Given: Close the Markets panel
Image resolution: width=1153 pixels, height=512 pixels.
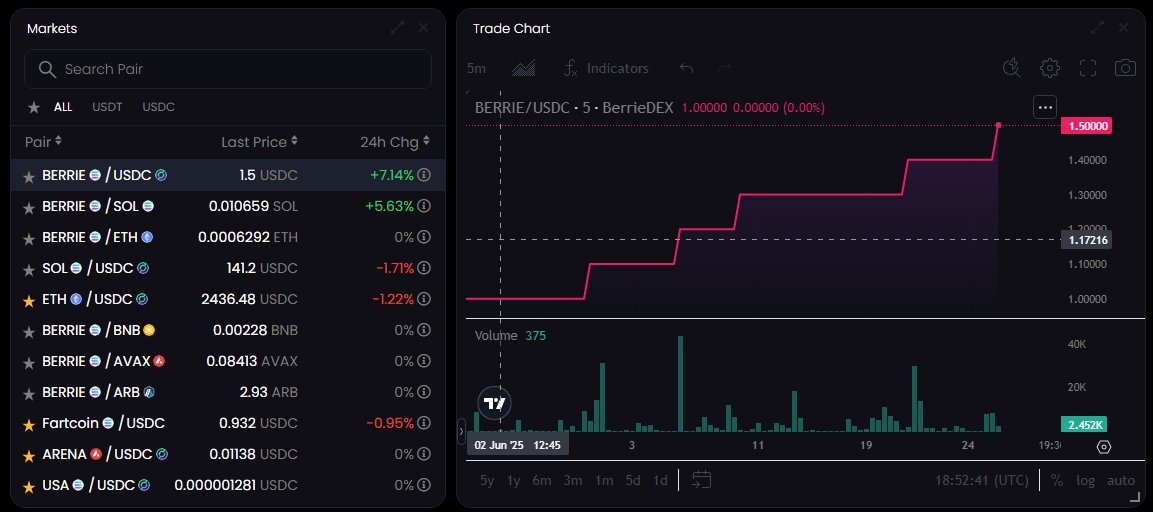Looking at the screenshot, I should point(424,28).
